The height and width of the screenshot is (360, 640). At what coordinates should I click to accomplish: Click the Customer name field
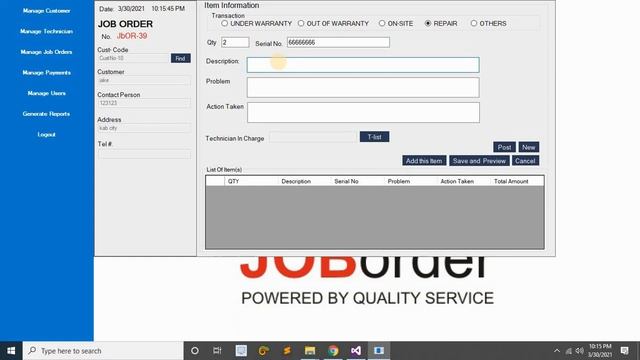[x=144, y=81]
